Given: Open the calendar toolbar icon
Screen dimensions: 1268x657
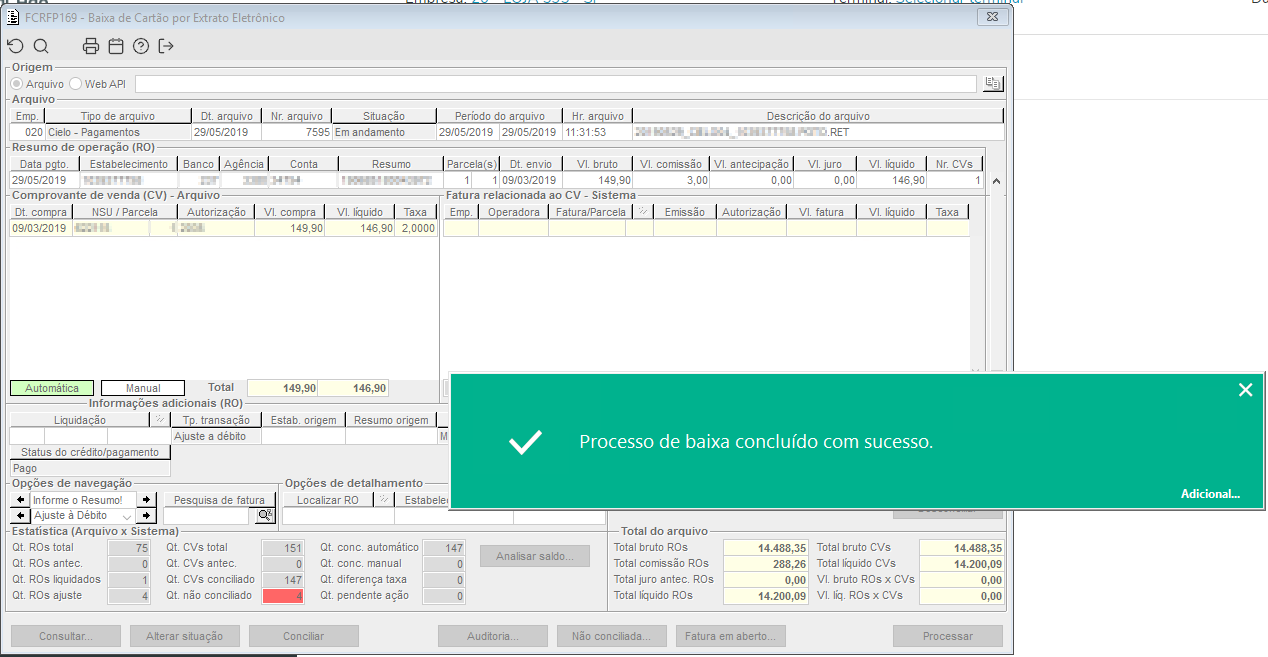Looking at the screenshot, I should coord(116,46).
